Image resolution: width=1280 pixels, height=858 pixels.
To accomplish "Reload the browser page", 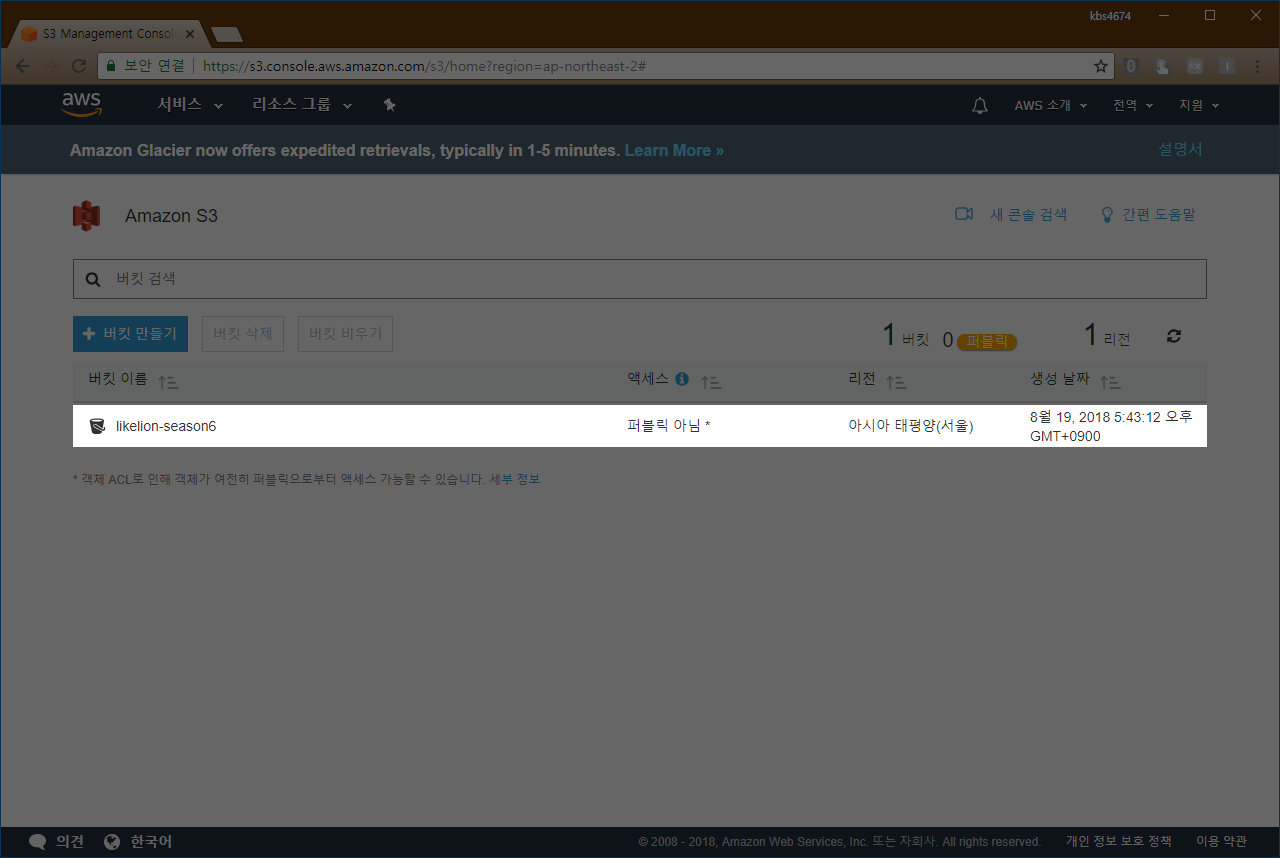I will pos(79,66).
